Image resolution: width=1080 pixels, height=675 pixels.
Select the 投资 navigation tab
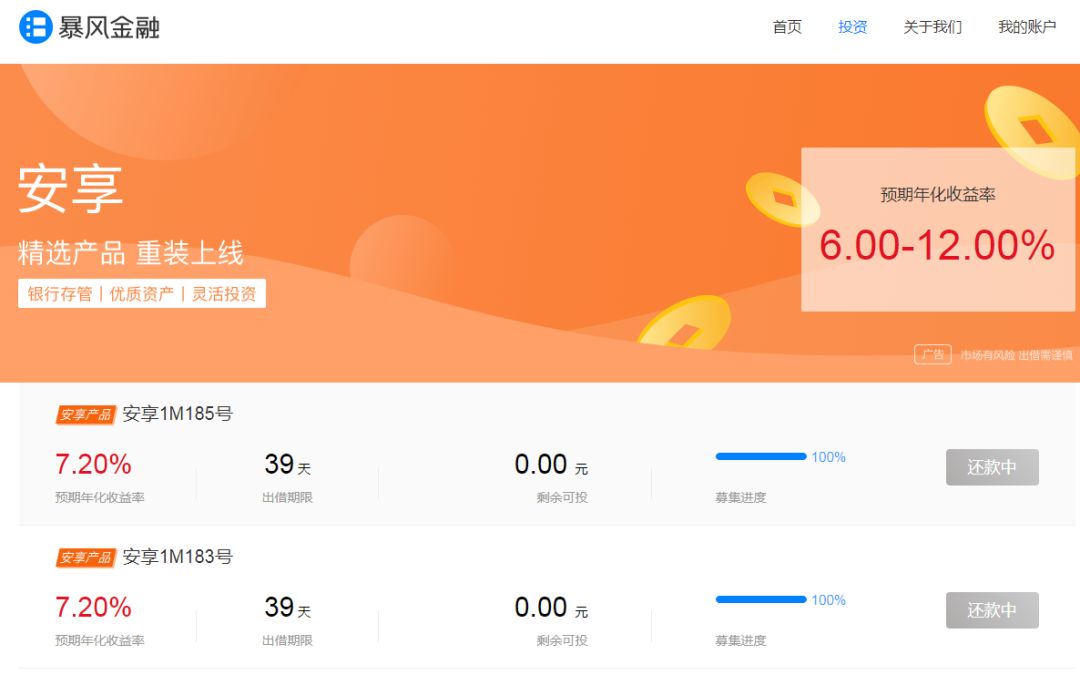point(853,27)
